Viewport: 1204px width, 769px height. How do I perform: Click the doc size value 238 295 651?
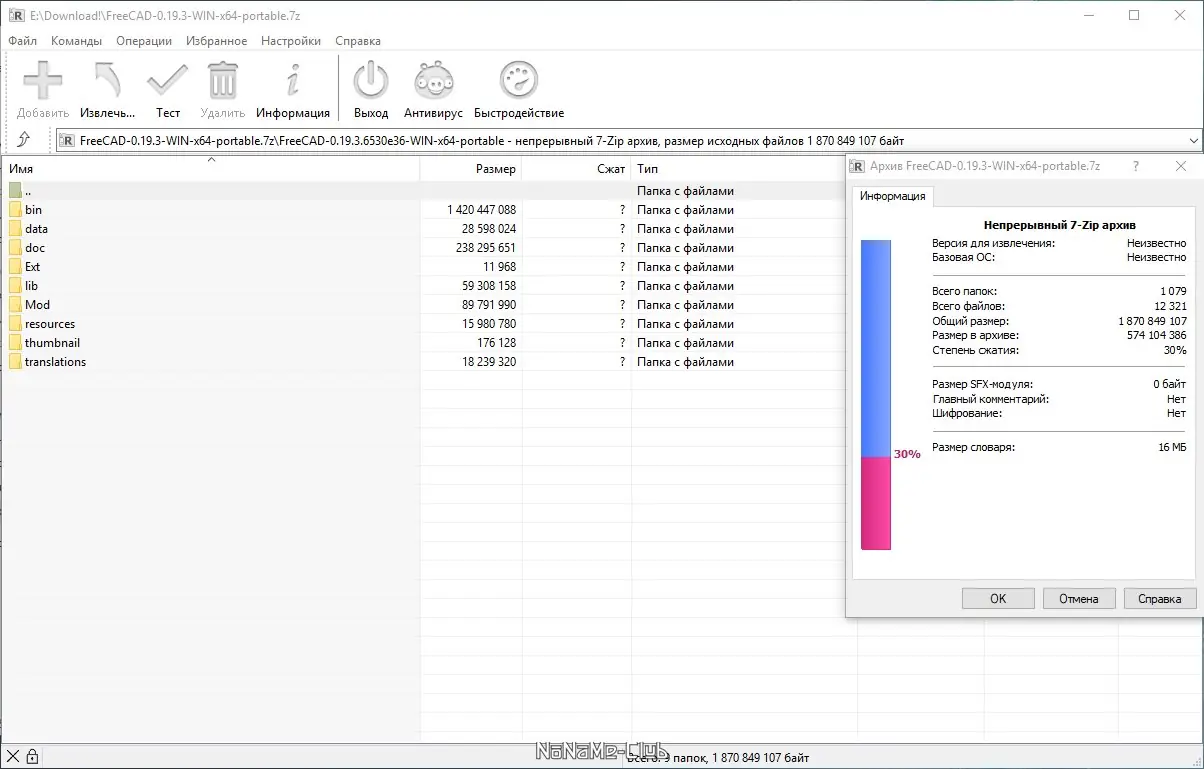pos(486,248)
